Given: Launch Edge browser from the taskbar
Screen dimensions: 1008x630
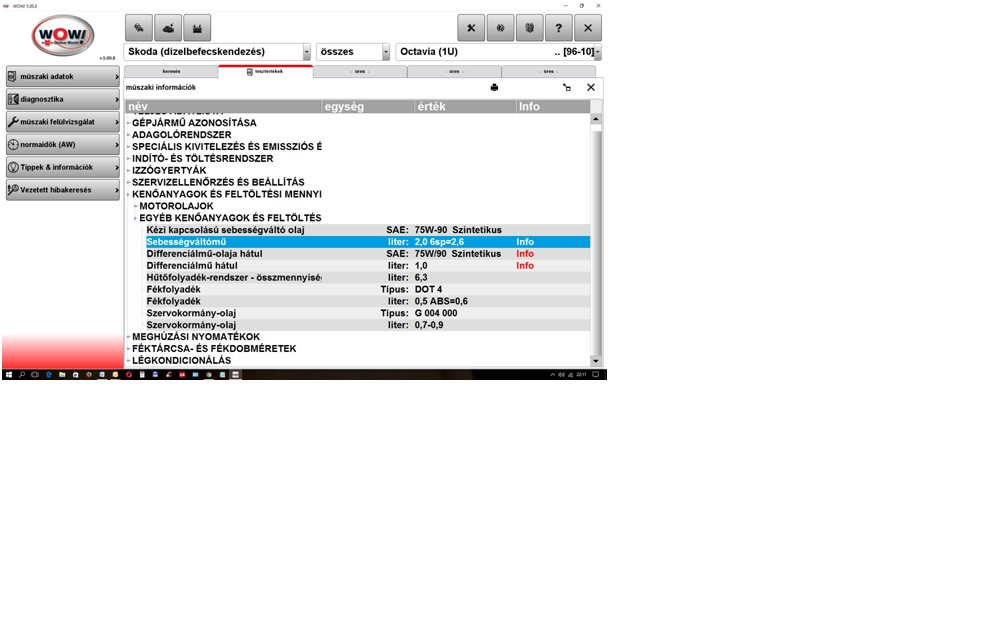Looking at the screenshot, I should [x=49, y=374].
